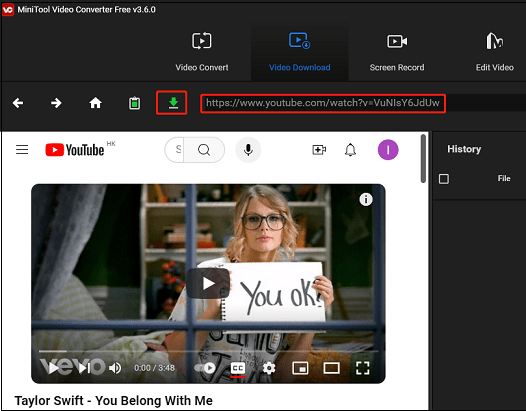Click the back arrow in browser toolbar
Image resolution: width=526 pixels, height=411 pixels.
(x=18, y=103)
